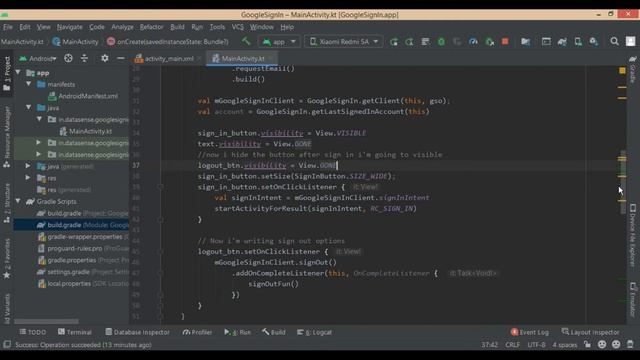Open the Build menu
Viewport: 640px width, 360px height.
[x=177, y=27]
